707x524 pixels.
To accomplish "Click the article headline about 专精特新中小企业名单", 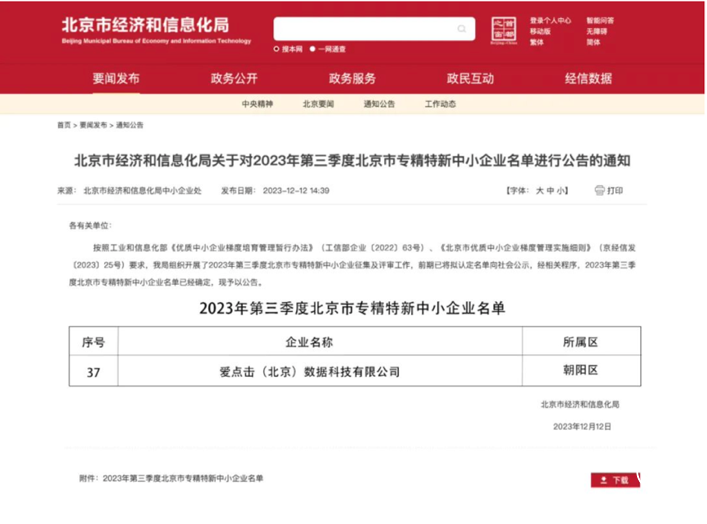I will coord(352,161).
